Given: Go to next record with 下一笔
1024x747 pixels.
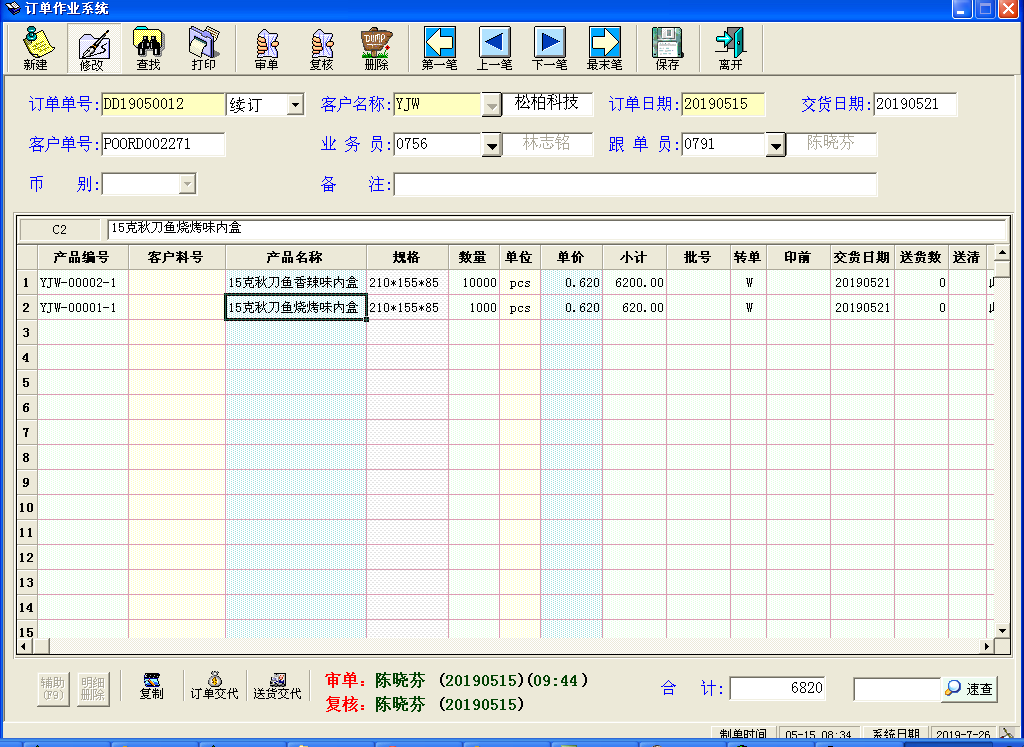Looking at the screenshot, I should (x=549, y=48).
